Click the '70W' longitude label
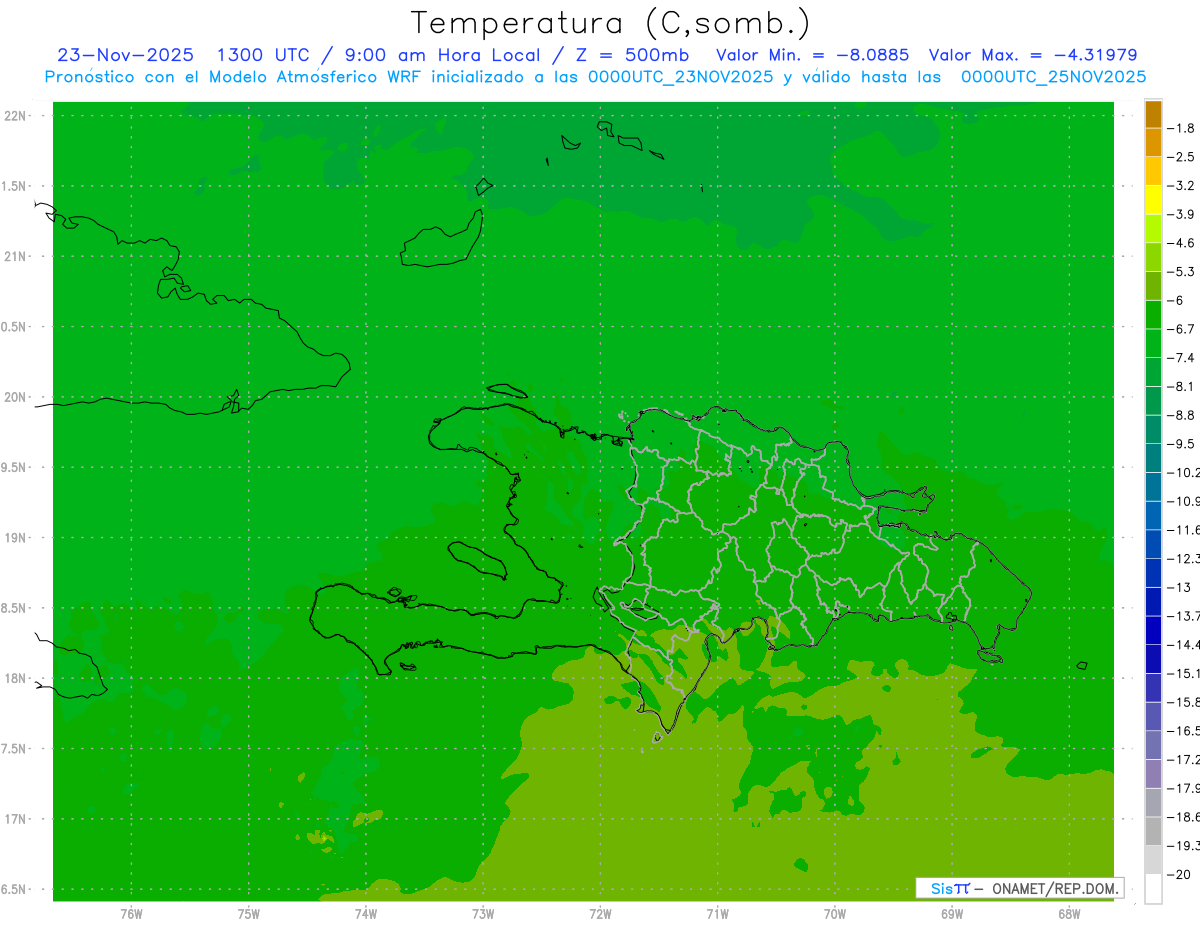Image resolution: width=1200 pixels, height=927 pixels. point(835,913)
